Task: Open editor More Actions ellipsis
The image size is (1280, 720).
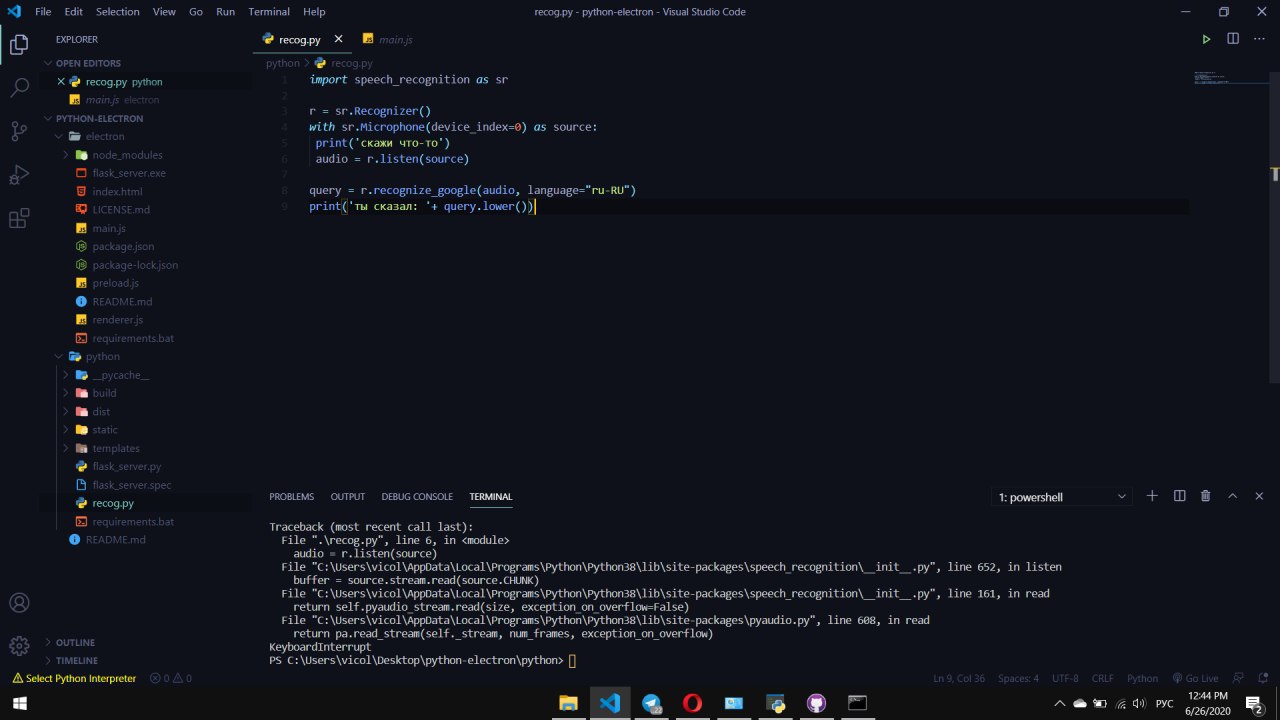Action: [x=1259, y=39]
